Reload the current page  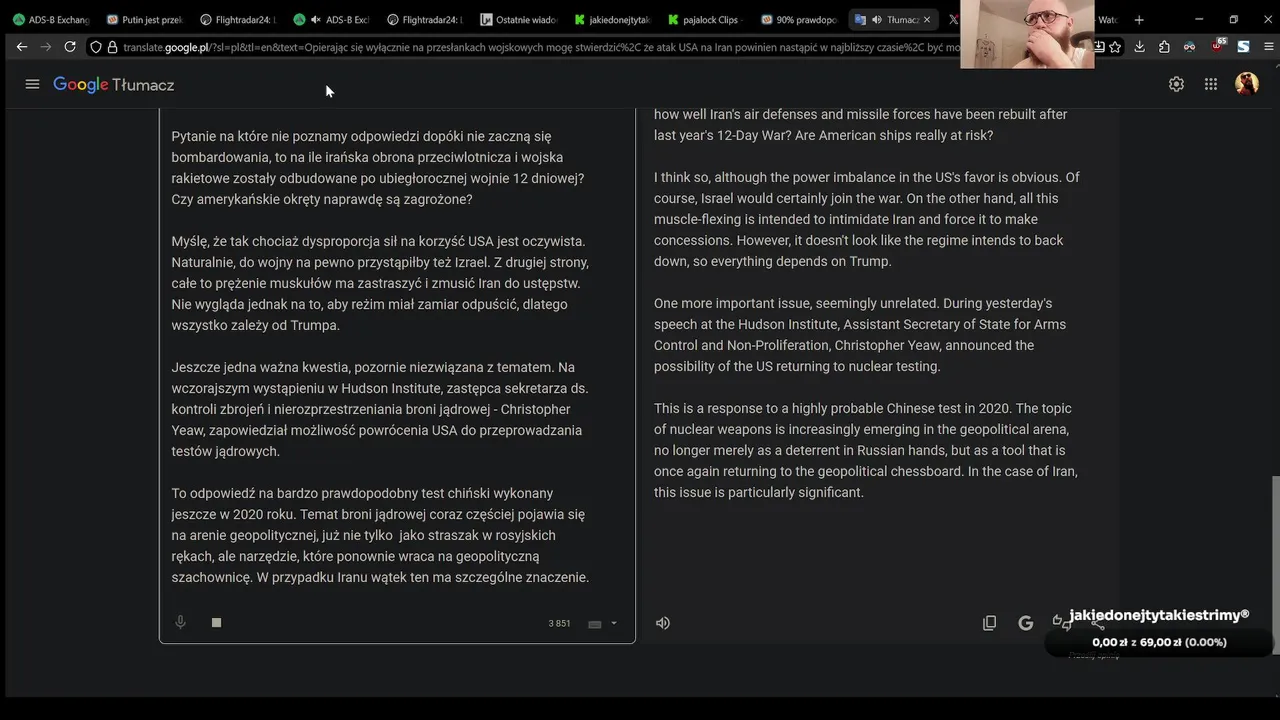pyautogui.click(x=70, y=46)
